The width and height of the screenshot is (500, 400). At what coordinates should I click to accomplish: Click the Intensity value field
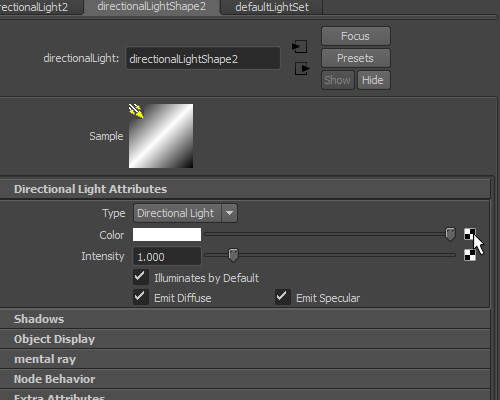(x=167, y=256)
